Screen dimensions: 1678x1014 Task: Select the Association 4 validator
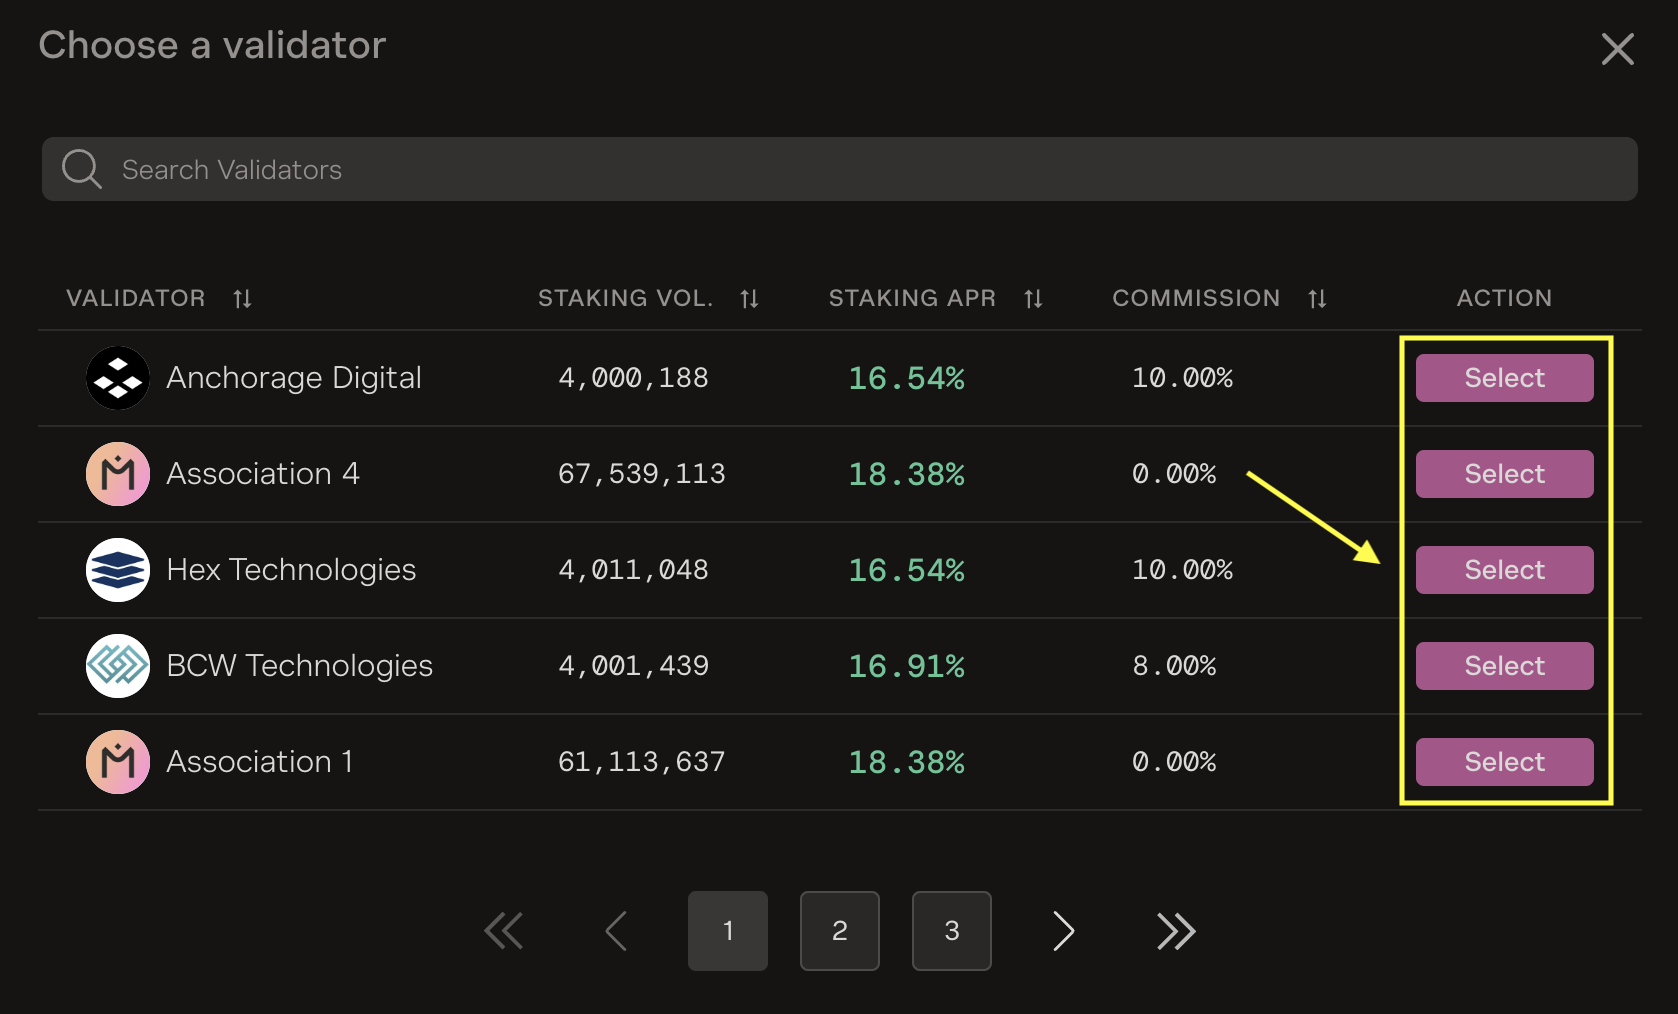(x=1503, y=474)
